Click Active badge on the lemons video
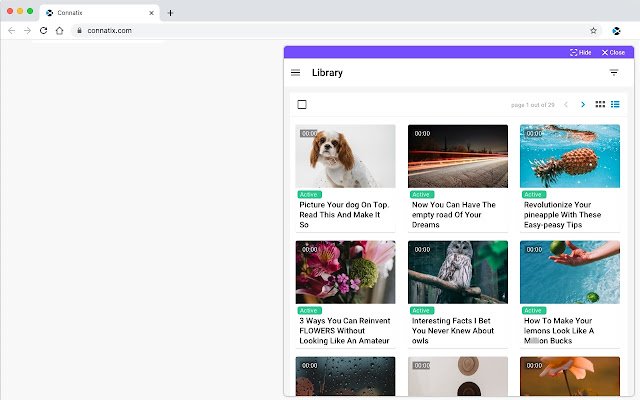 (x=534, y=311)
